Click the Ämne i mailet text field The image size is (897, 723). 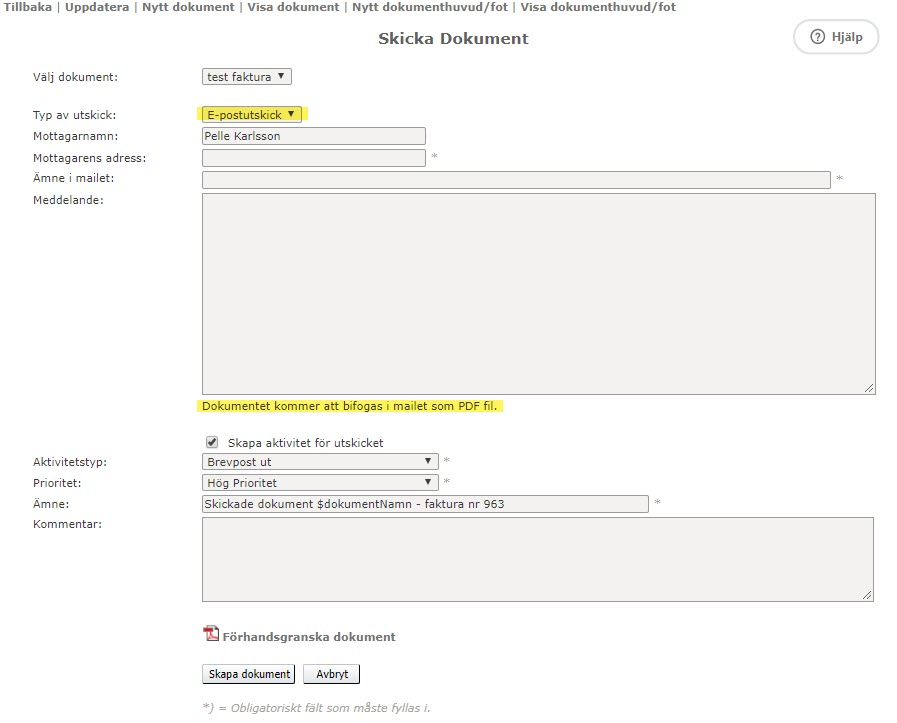click(x=516, y=180)
